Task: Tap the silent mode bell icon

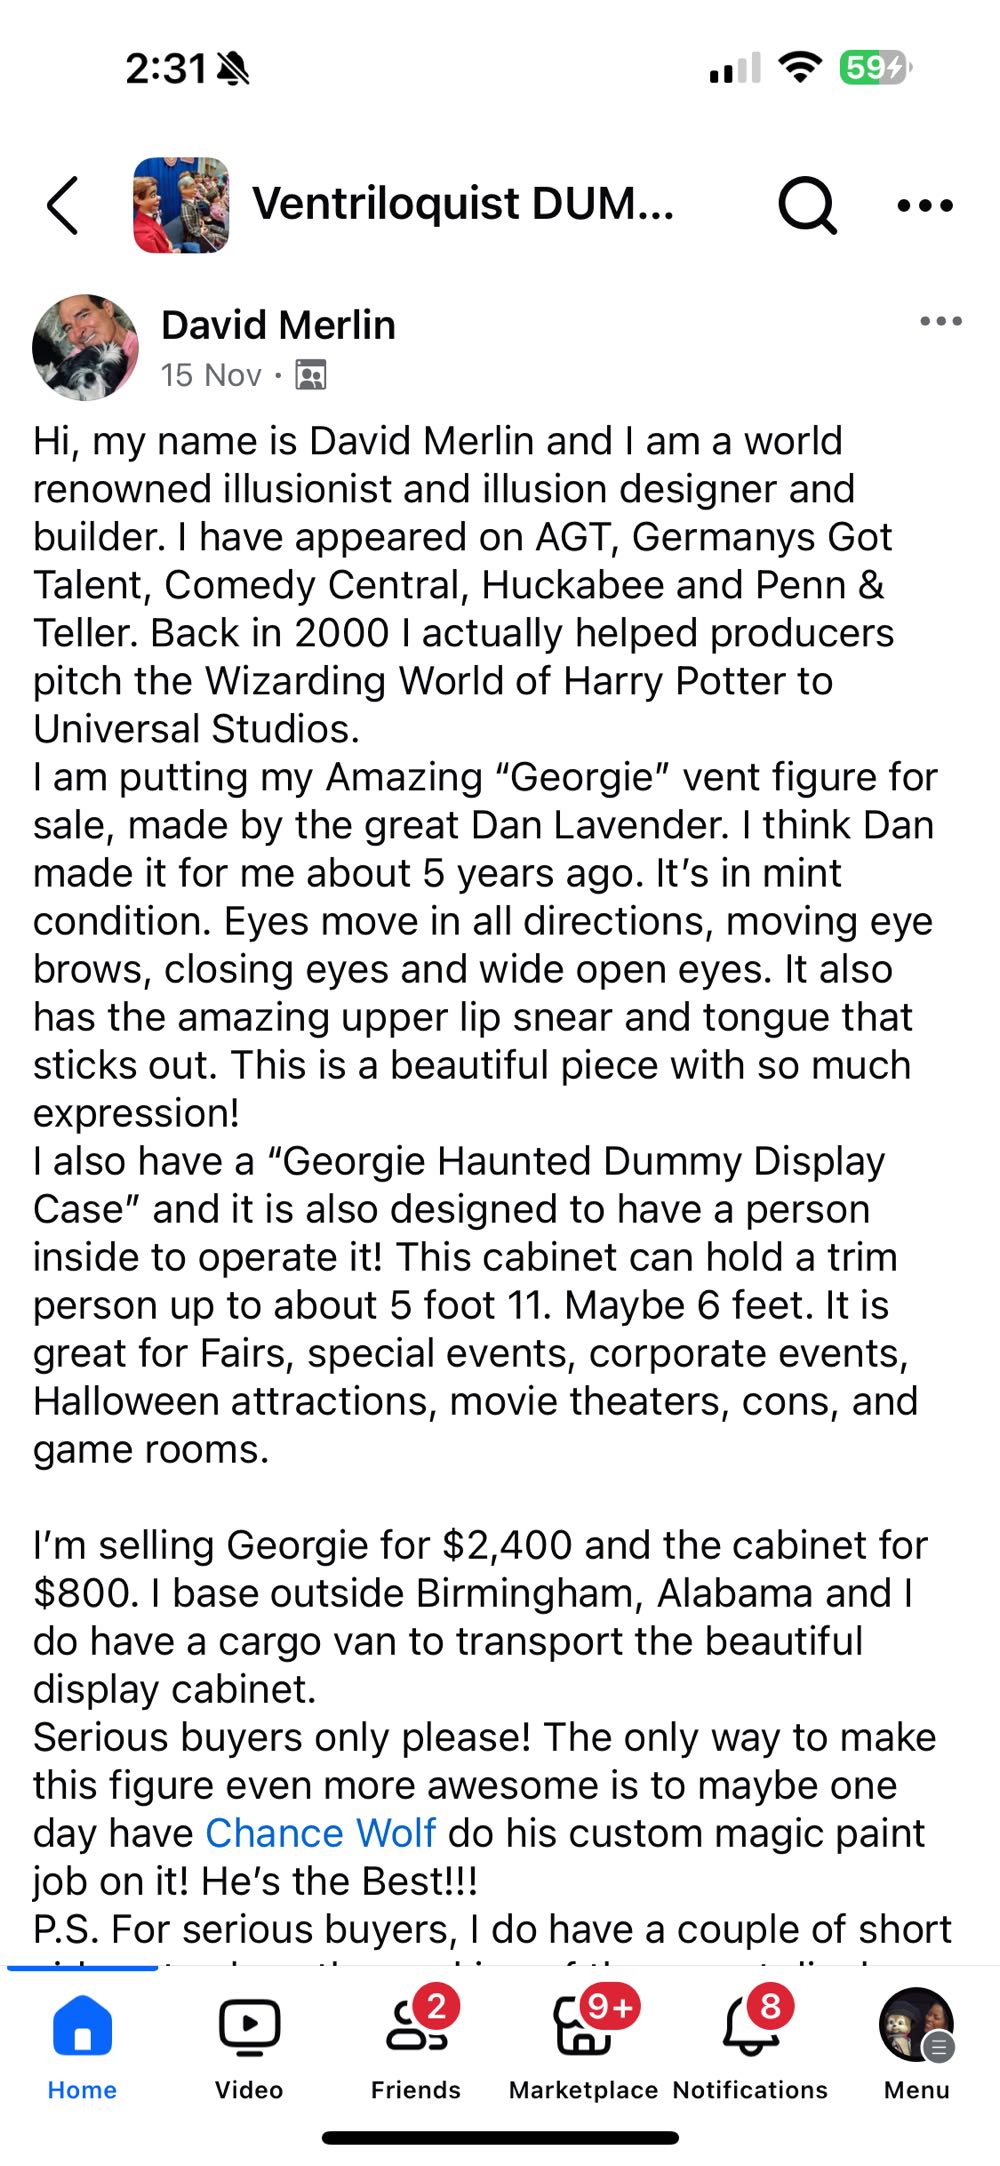Action: pyautogui.click(x=233, y=69)
